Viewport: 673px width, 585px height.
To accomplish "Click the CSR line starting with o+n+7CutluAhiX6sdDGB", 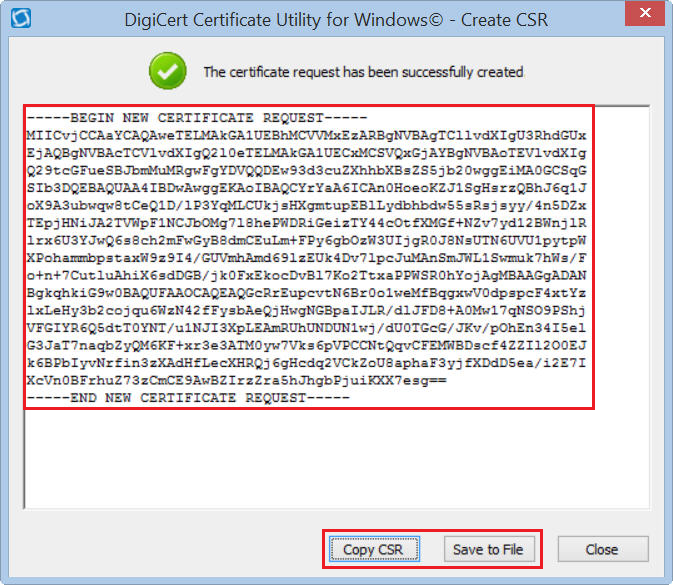I will coord(306,276).
